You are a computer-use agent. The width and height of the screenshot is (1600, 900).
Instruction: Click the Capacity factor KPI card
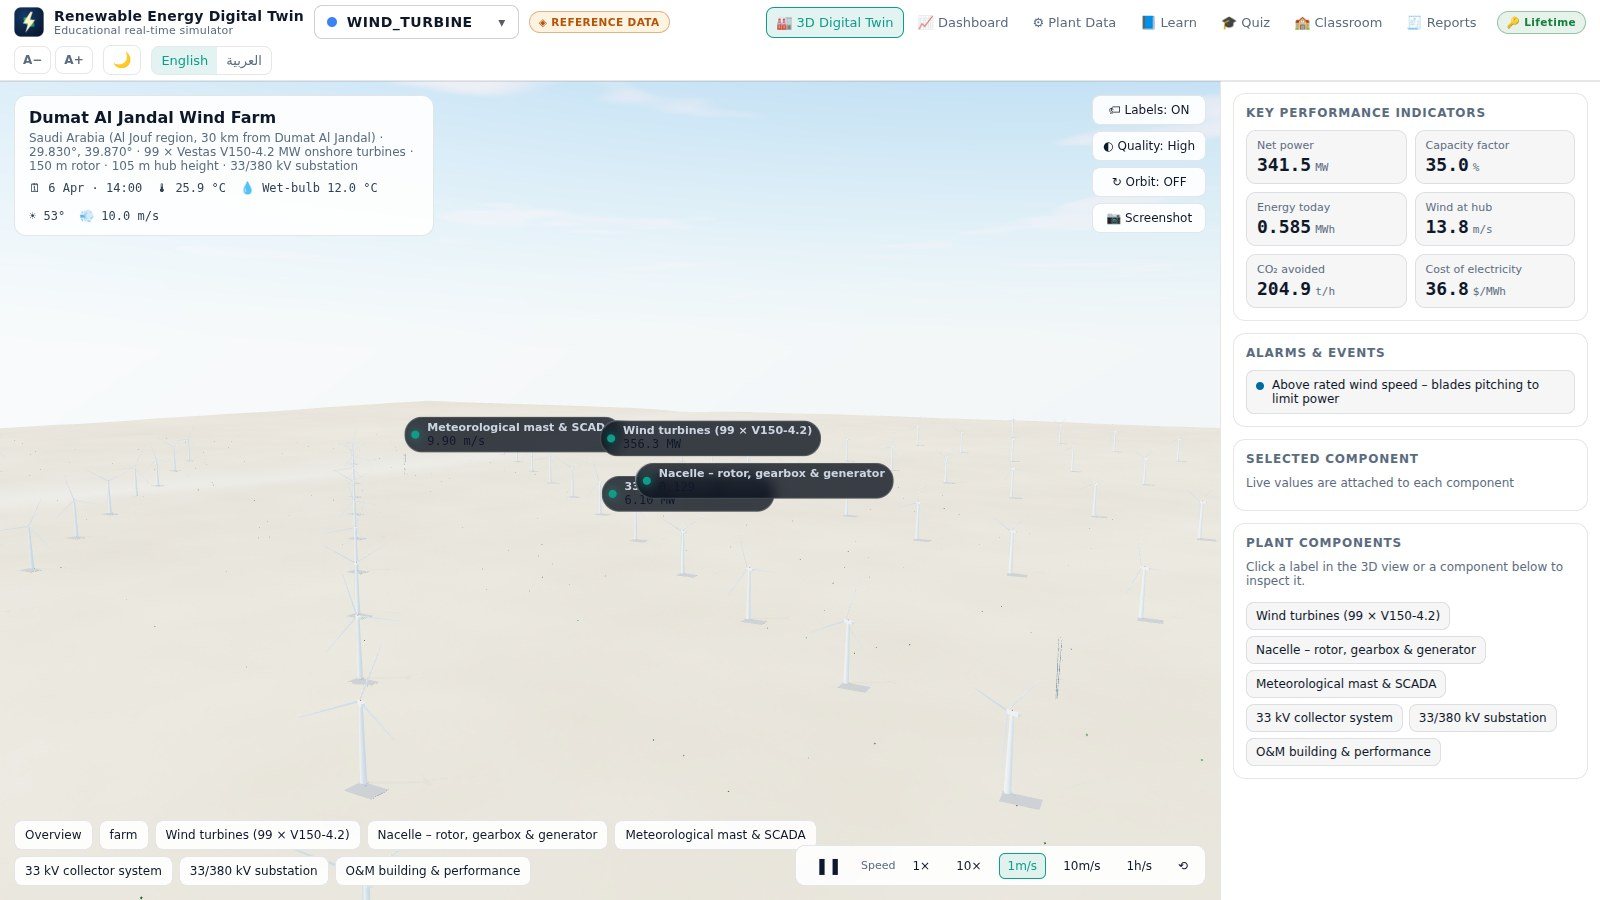pos(1494,157)
